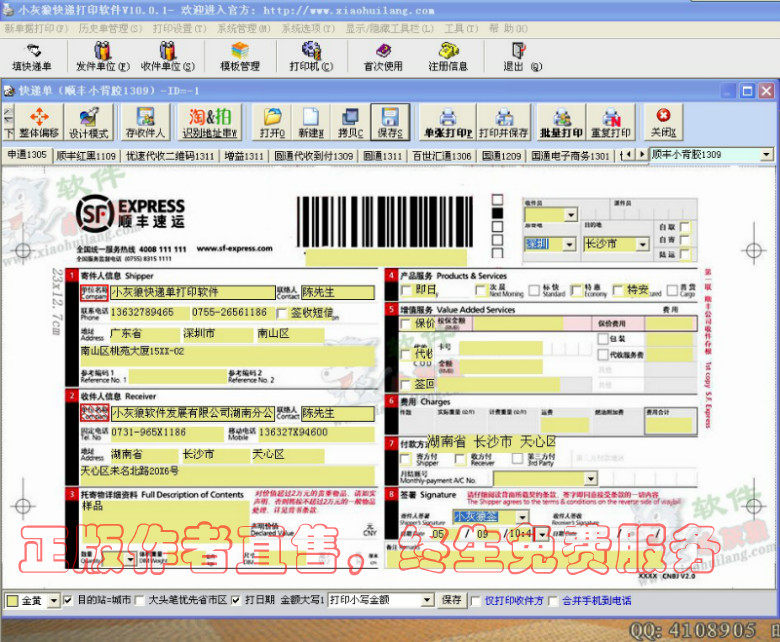Tick the 包装 packaging checkbox

(x=603, y=339)
